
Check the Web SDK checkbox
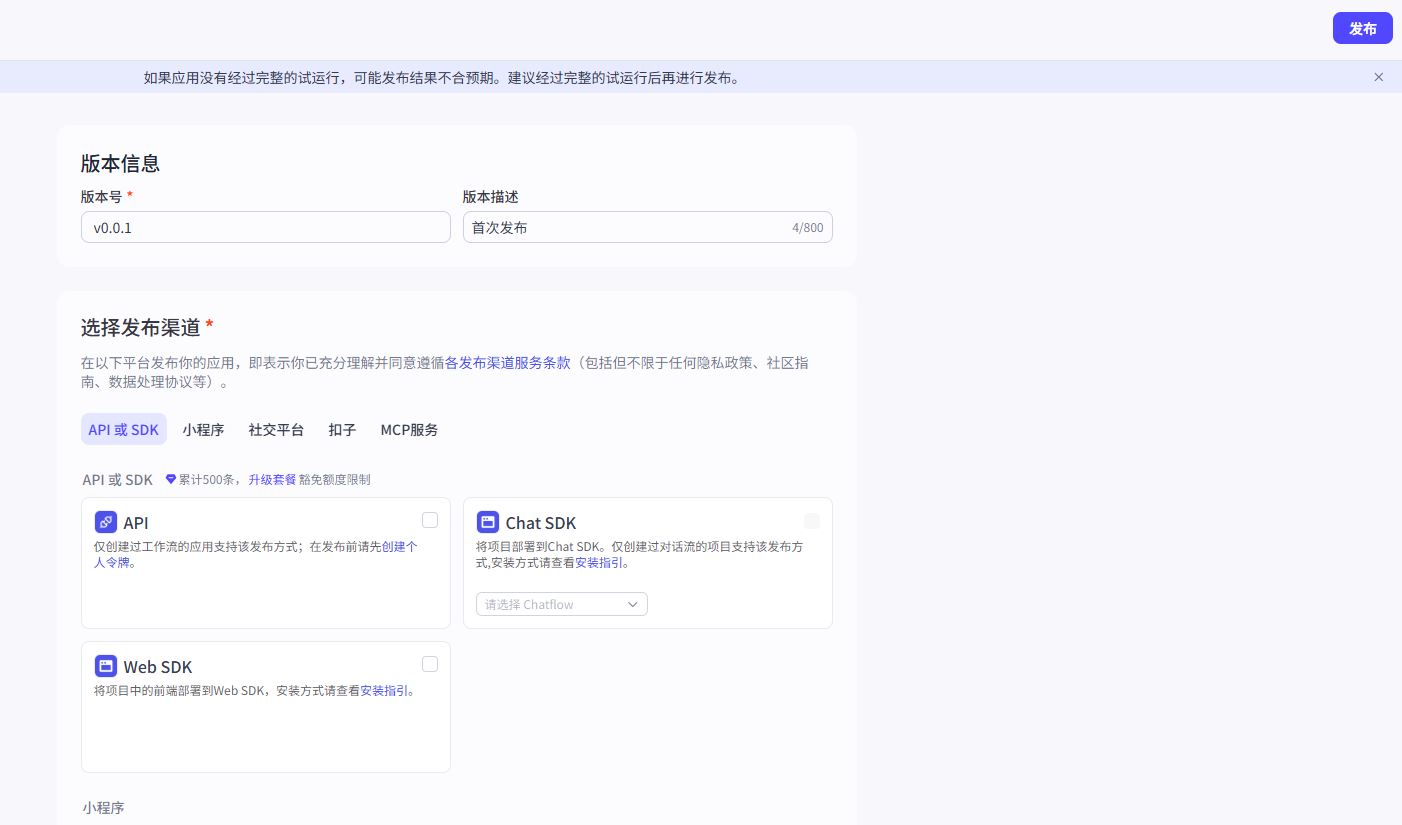(429, 663)
